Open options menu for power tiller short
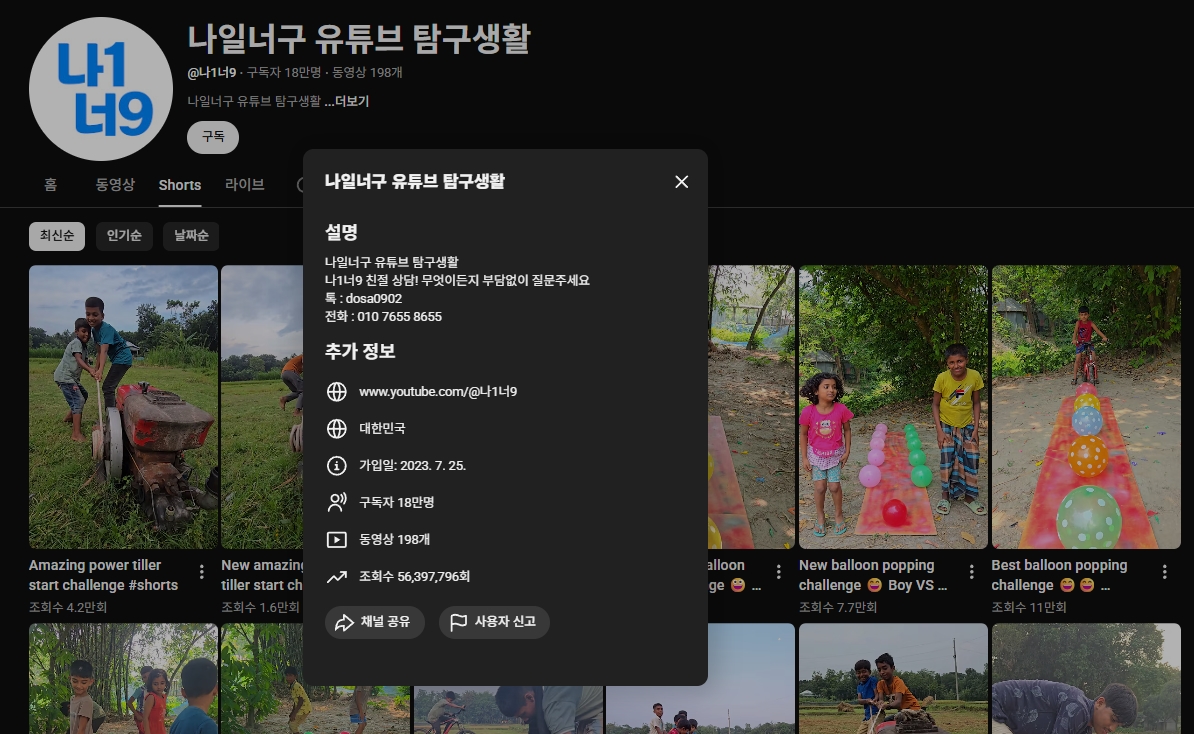This screenshot has height=734, width=1194. point(201,572)
